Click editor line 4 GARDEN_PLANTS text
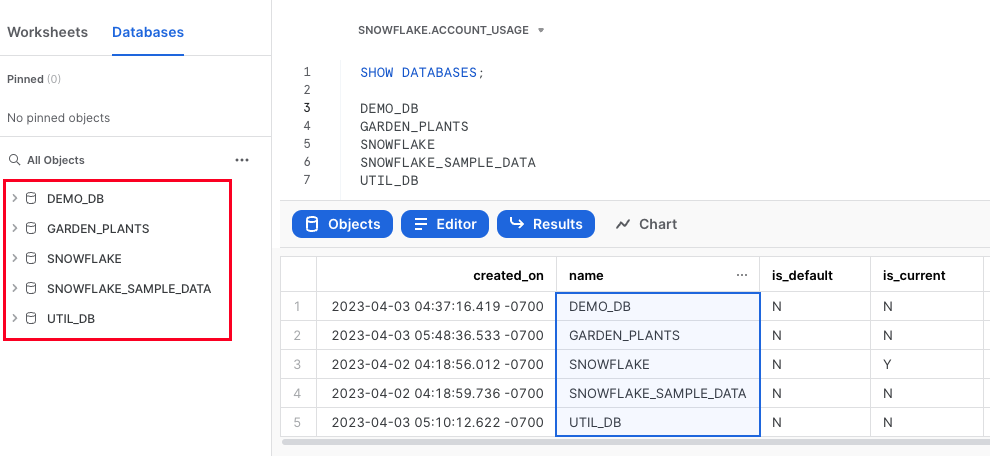 pos(414,126)
